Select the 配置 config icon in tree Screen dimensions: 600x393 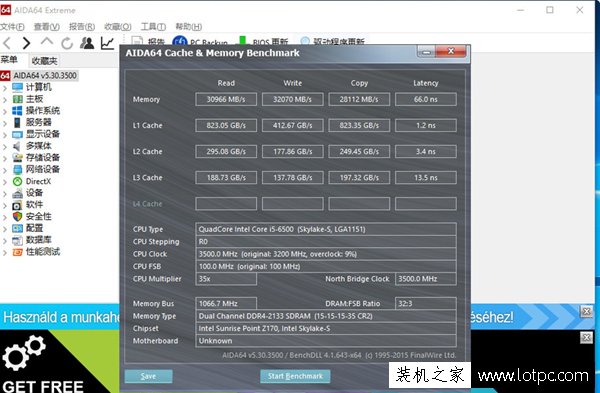(18, 228)
